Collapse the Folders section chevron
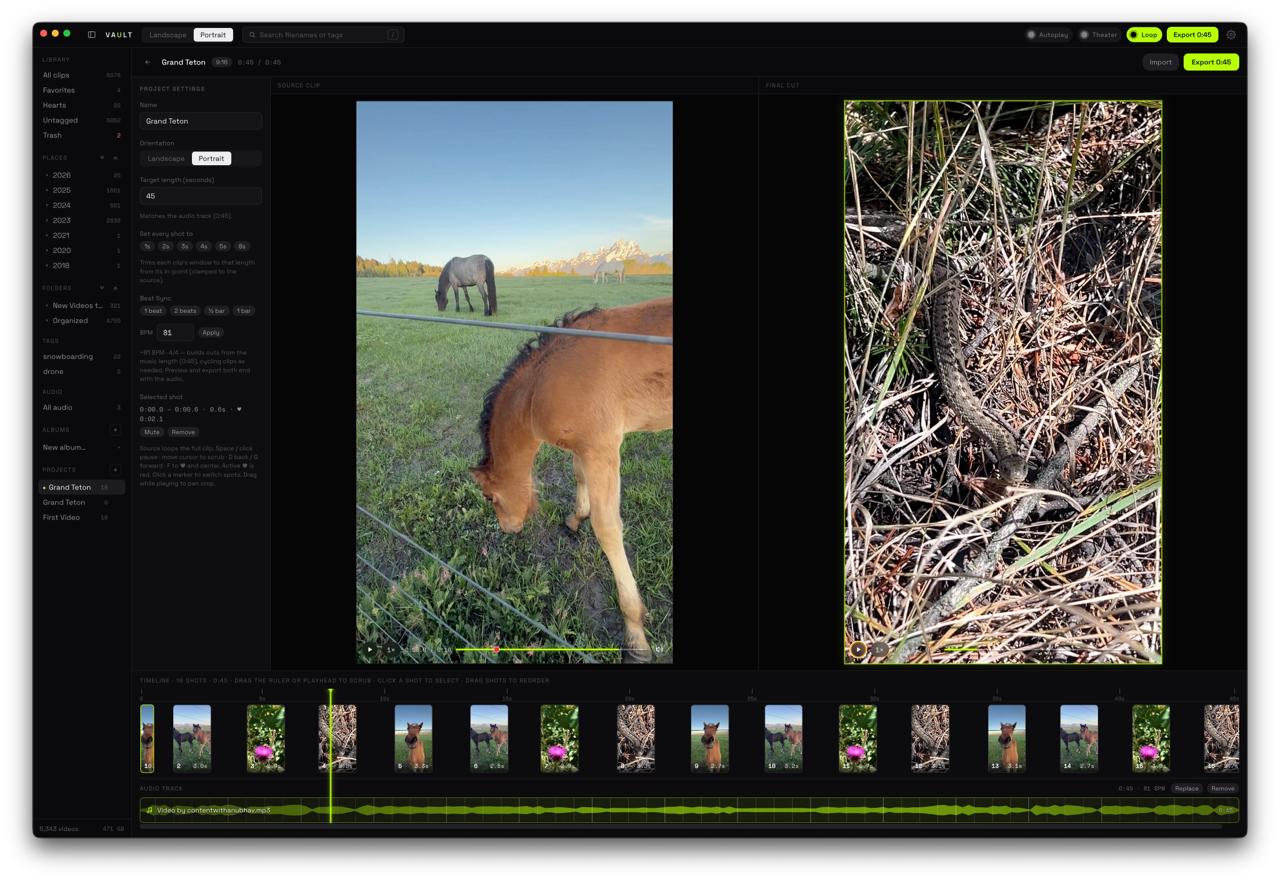Viewport: 1280px width, 881px height. [x=115, y=288]
